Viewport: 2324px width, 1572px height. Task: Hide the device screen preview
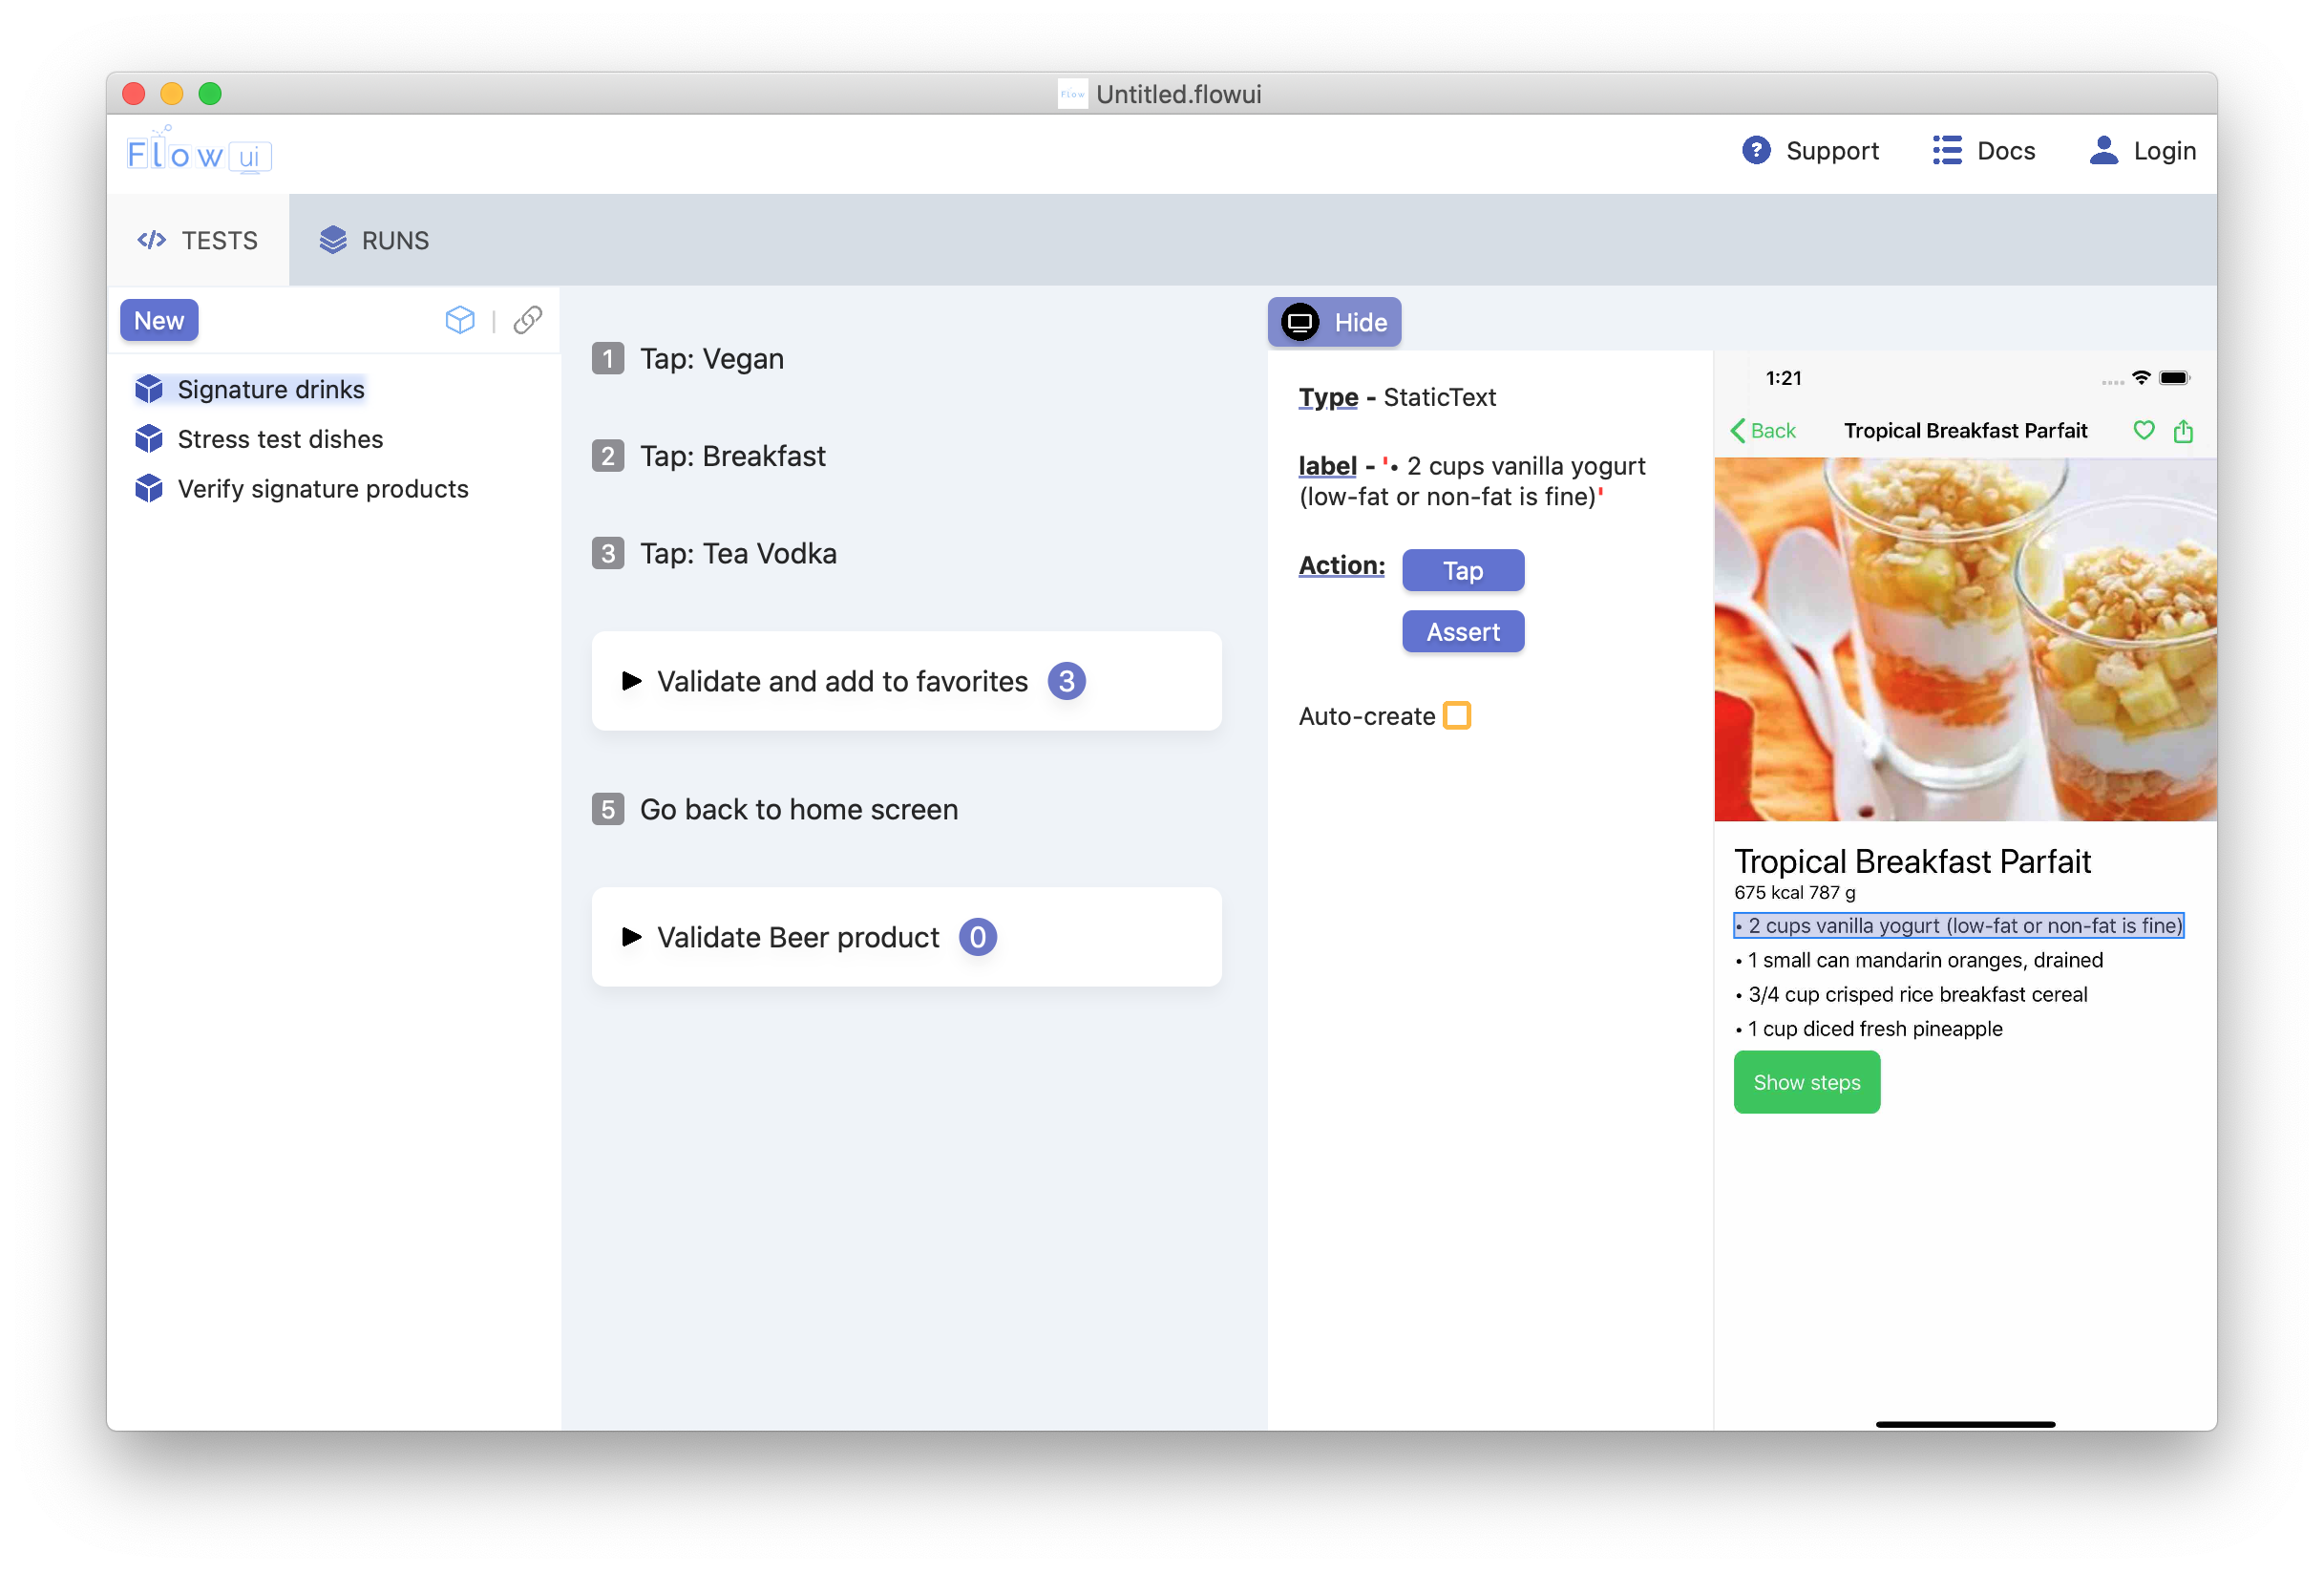(1334, 322)
